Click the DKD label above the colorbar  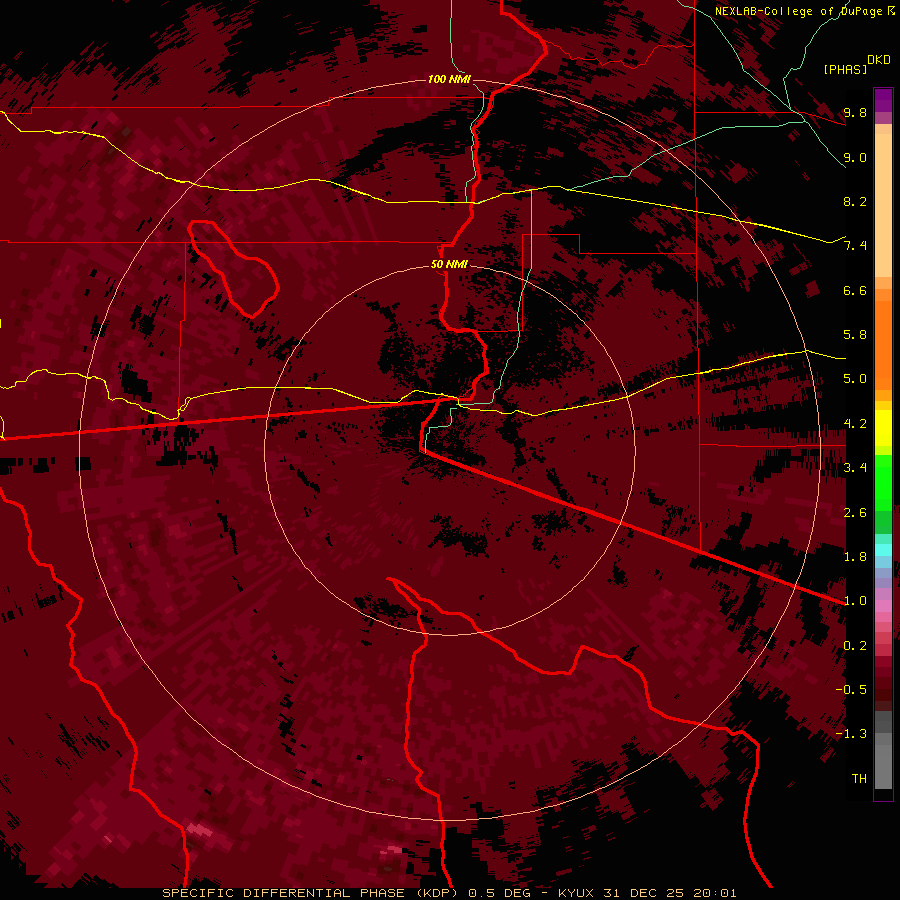(x=879, y=60)
